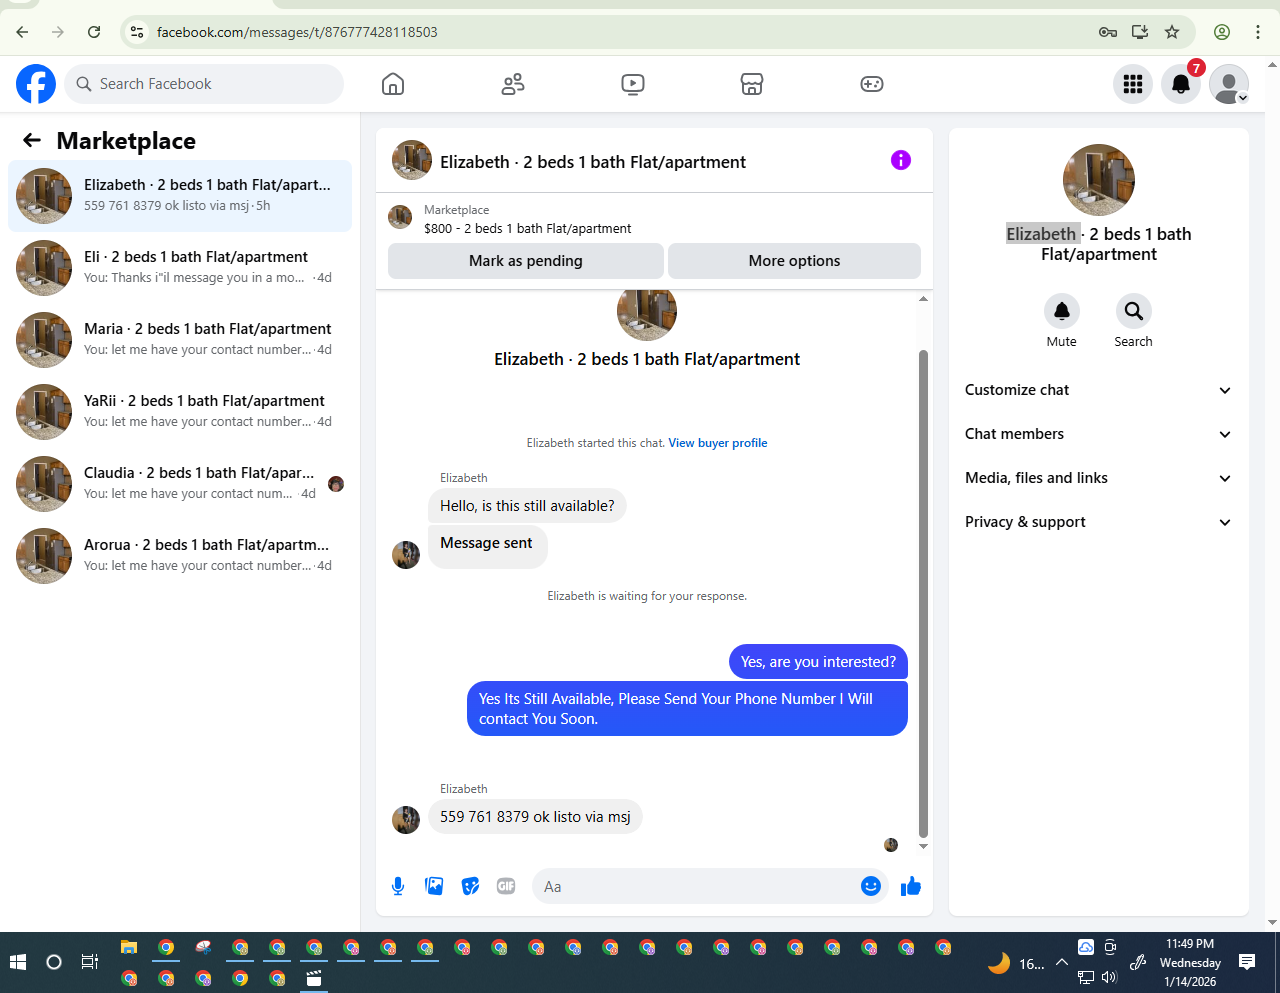Click the purple conversation info icon
The image size is (1280, 993).
coord(901,160)
